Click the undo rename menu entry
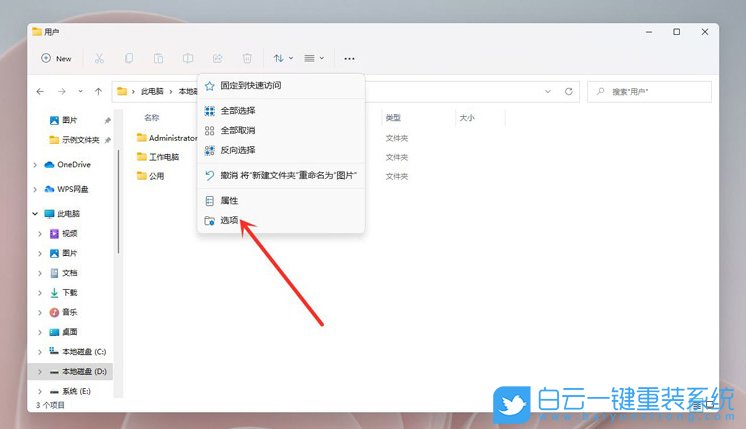Viewport: 746px width, 429px height. [281, 176]
